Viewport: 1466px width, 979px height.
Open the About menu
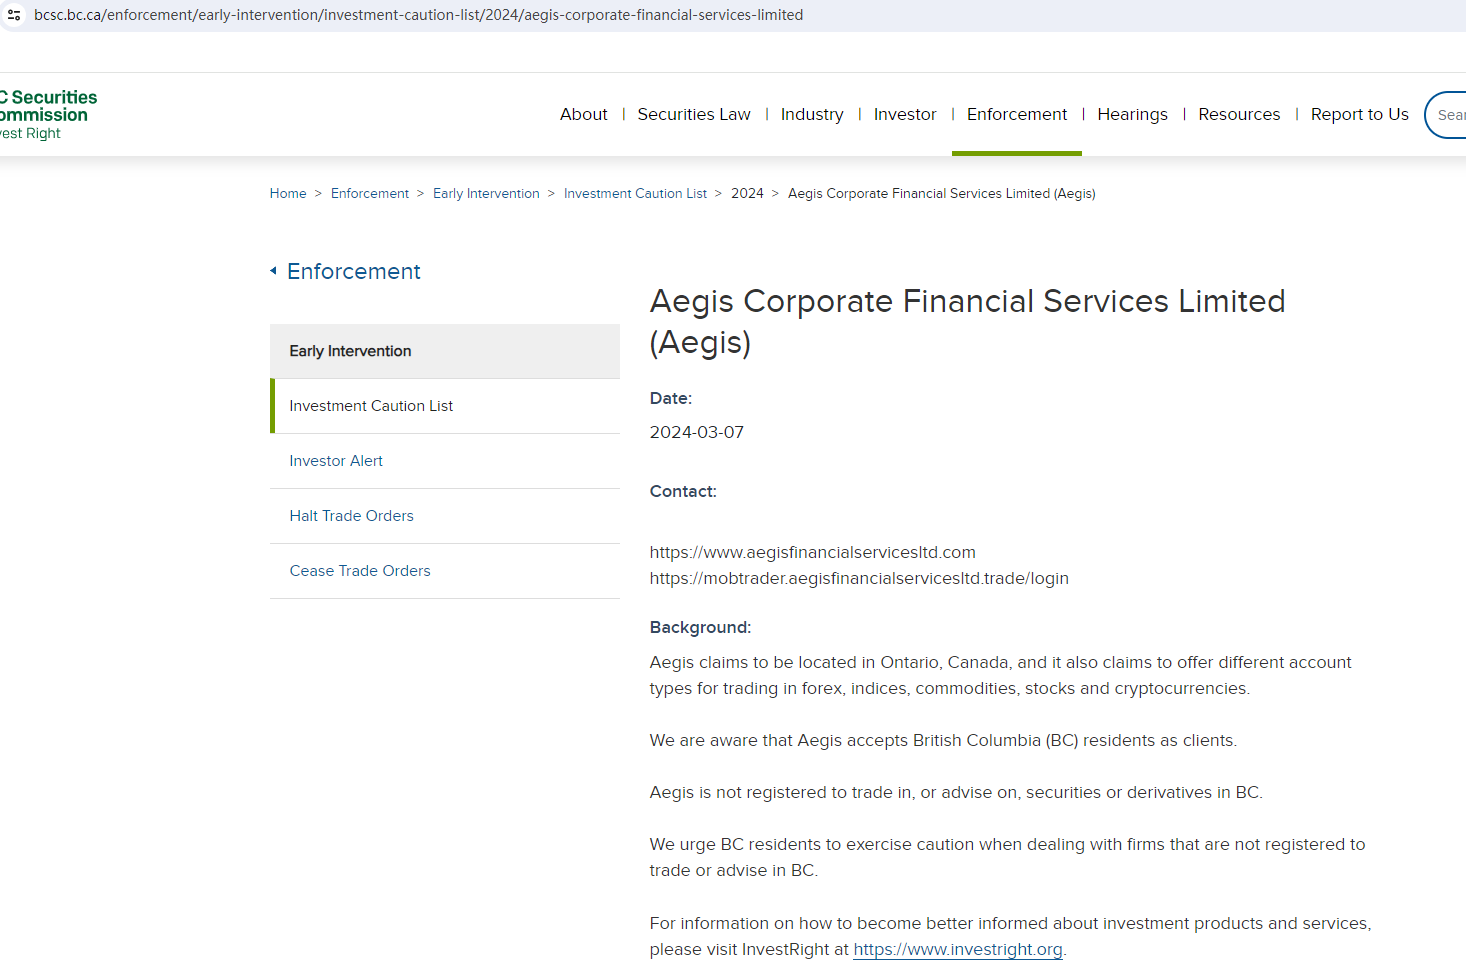click(x=583, y=114)
